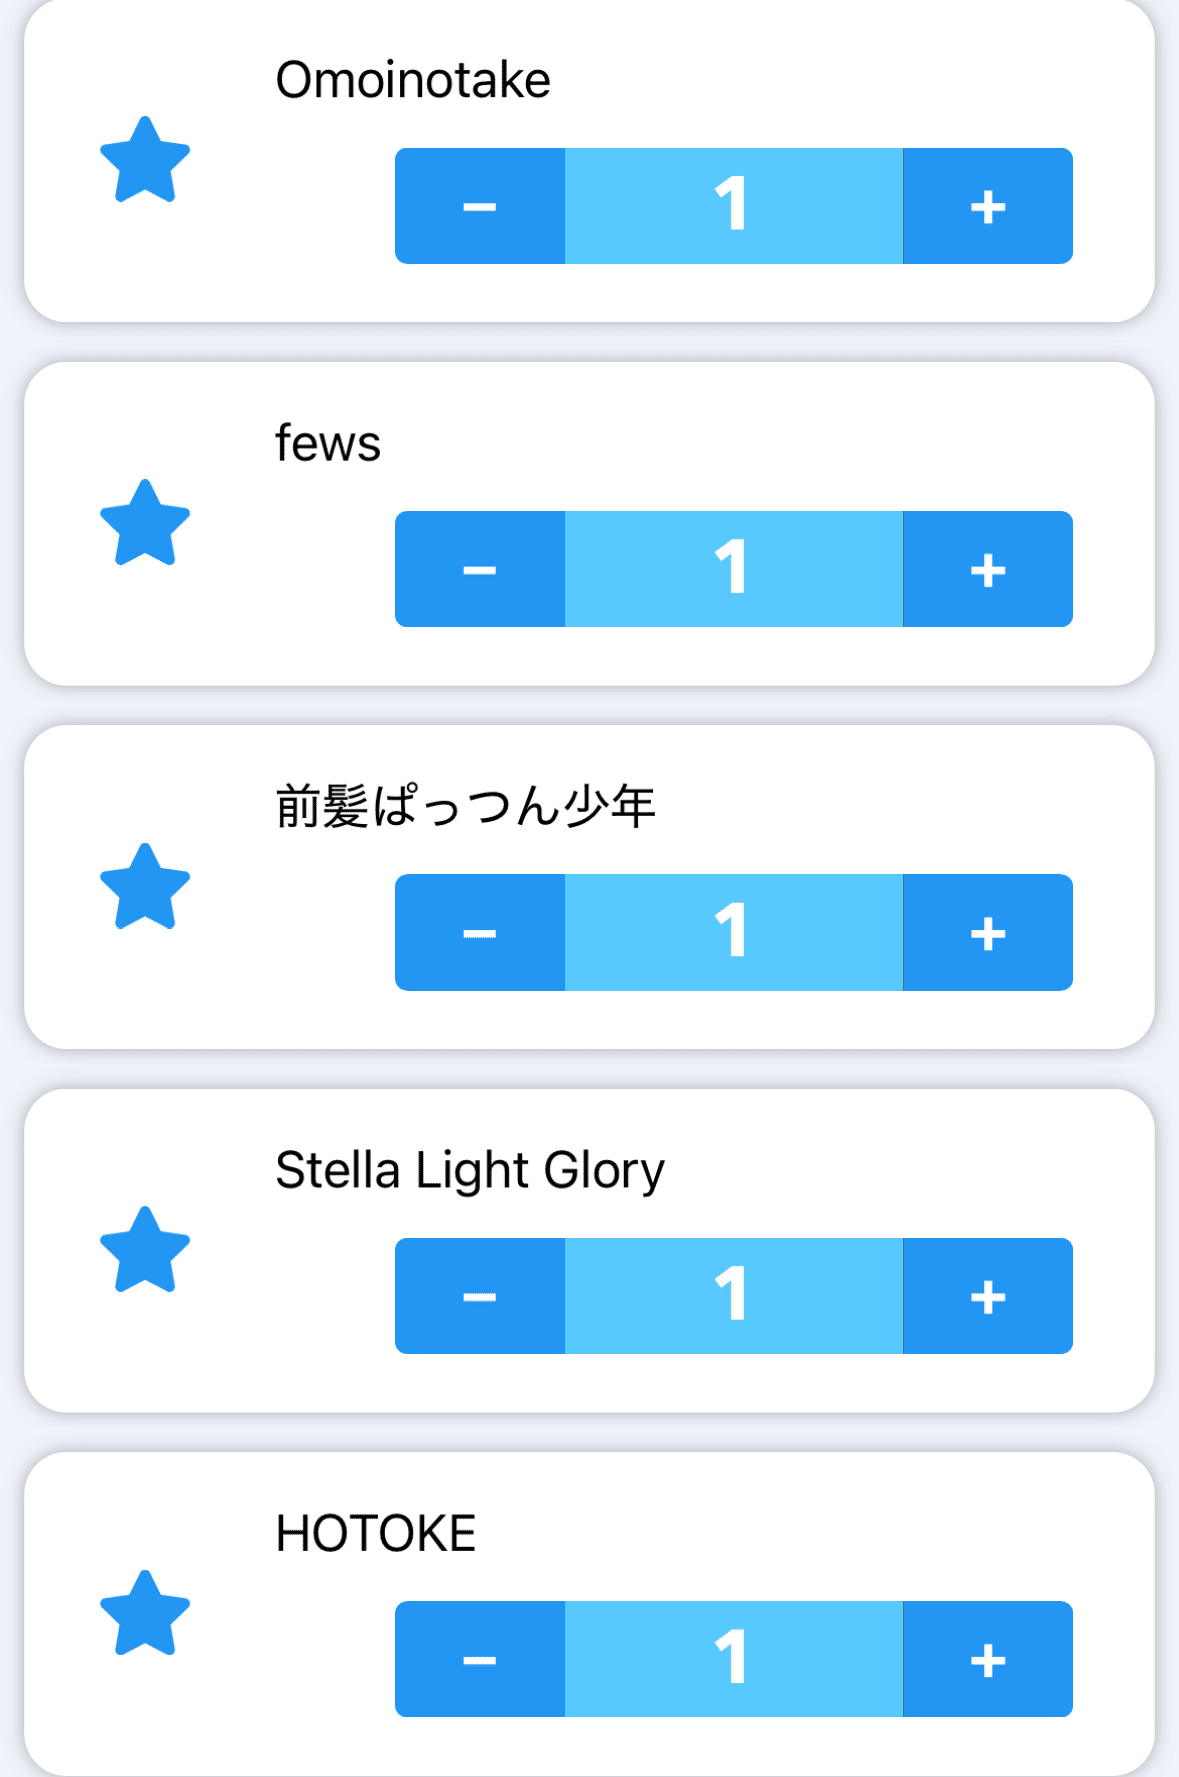1179x1777 pixels.
Task: Select the Stella Light Glory title
Action: (x=469, y=1170)
